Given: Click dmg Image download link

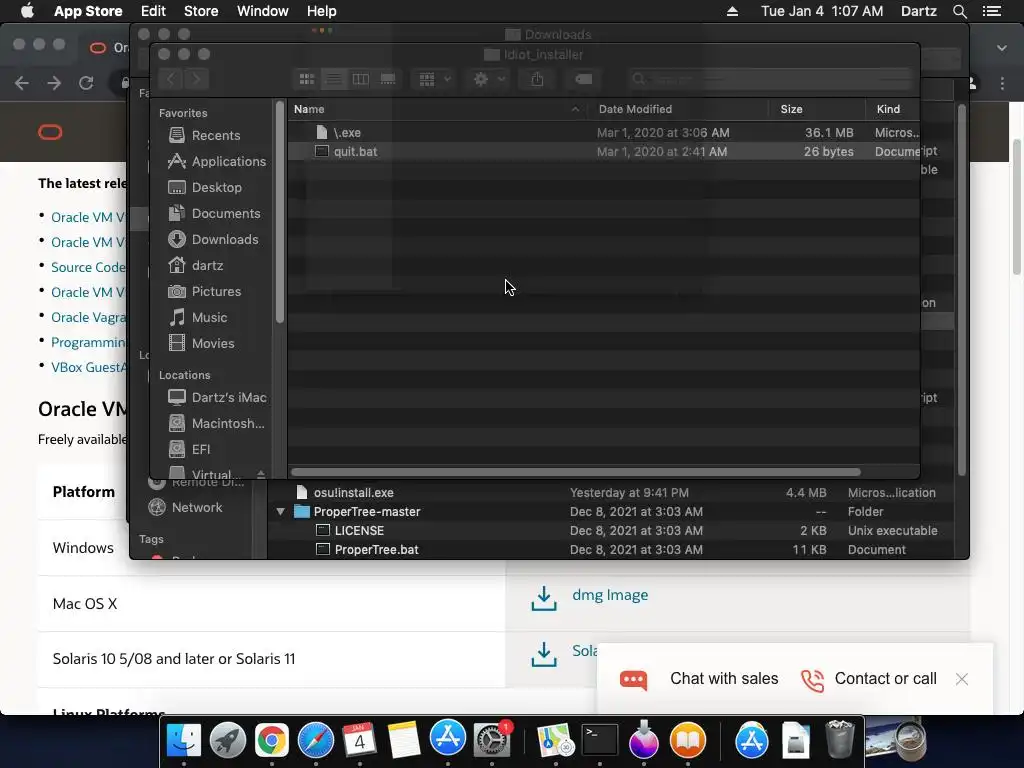Looking at the screenshot, I should [x=610, y=595].
